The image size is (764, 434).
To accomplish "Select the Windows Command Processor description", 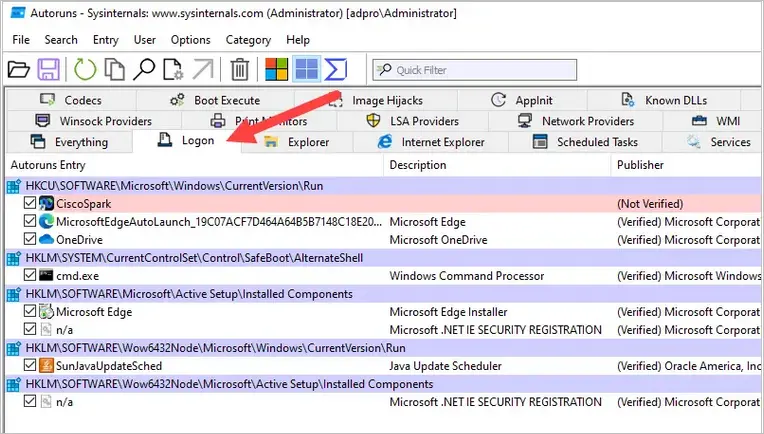I will coord(467,276).
